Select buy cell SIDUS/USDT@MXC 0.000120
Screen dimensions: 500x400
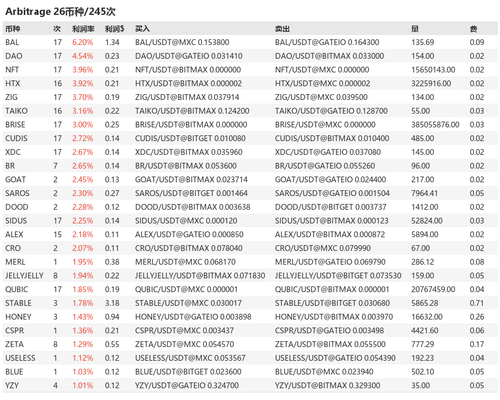pos(186,220)
